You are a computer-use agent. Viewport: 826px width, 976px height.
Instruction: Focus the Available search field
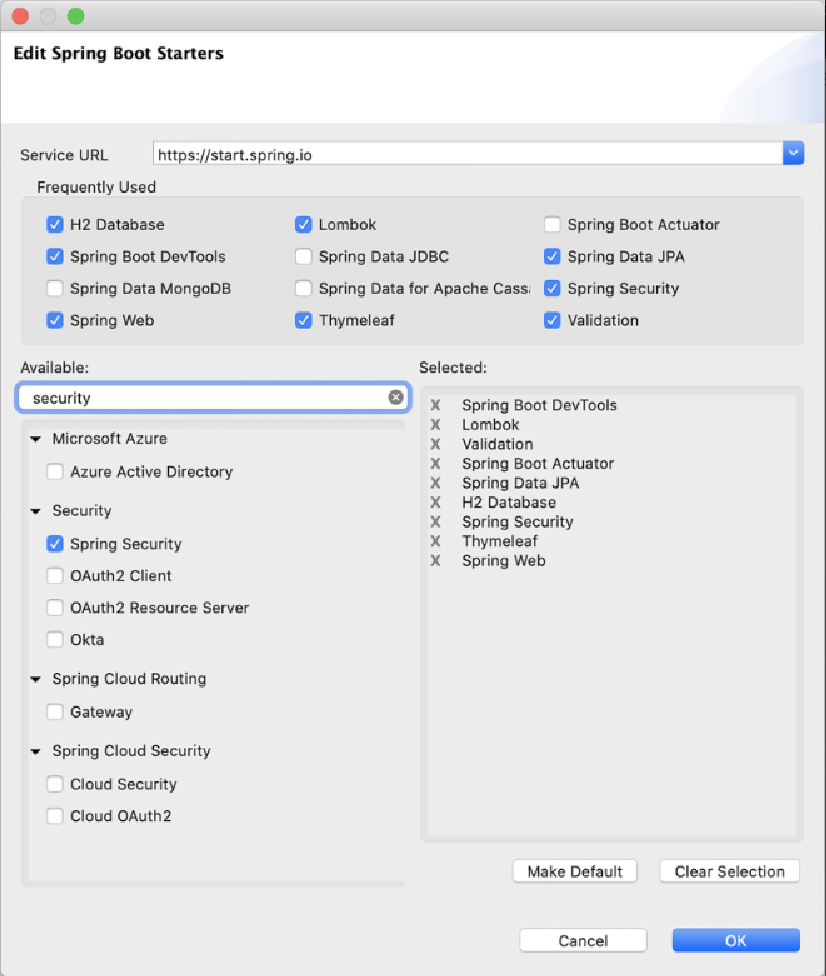(213, 397)
